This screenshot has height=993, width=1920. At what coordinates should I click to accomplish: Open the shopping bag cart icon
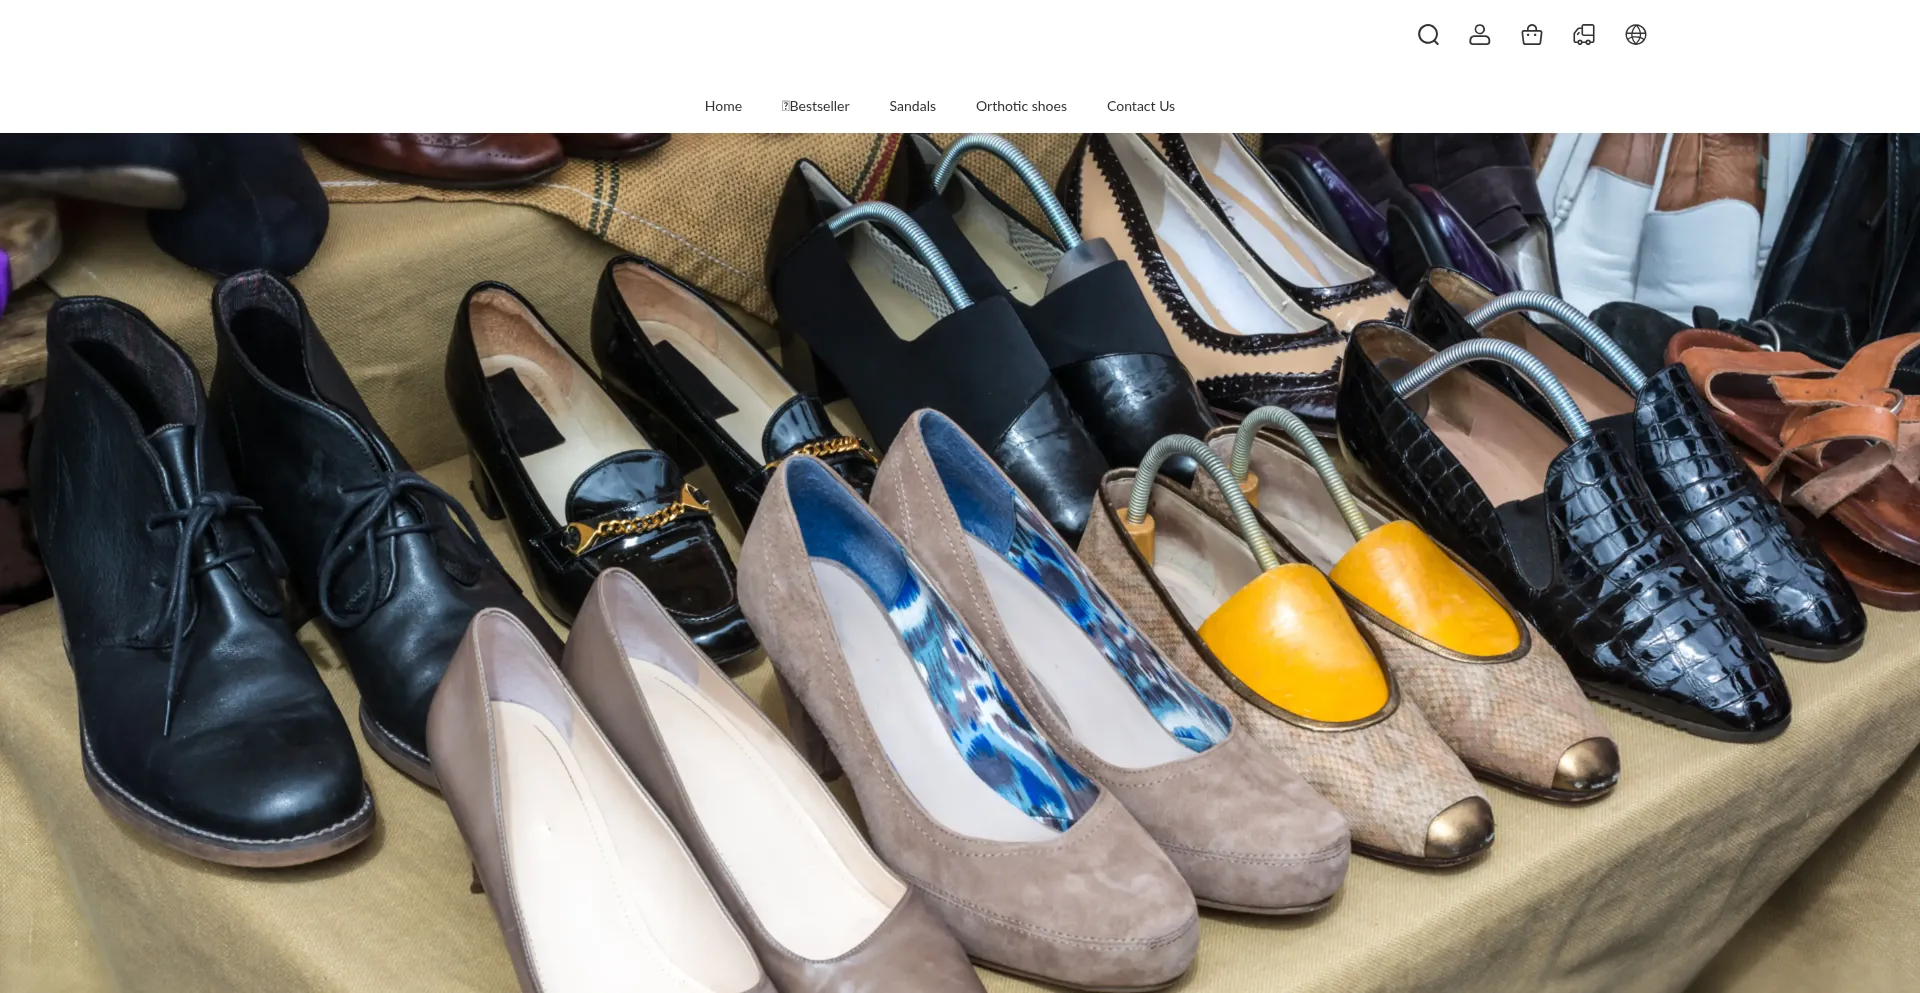tap(1531, 35)
